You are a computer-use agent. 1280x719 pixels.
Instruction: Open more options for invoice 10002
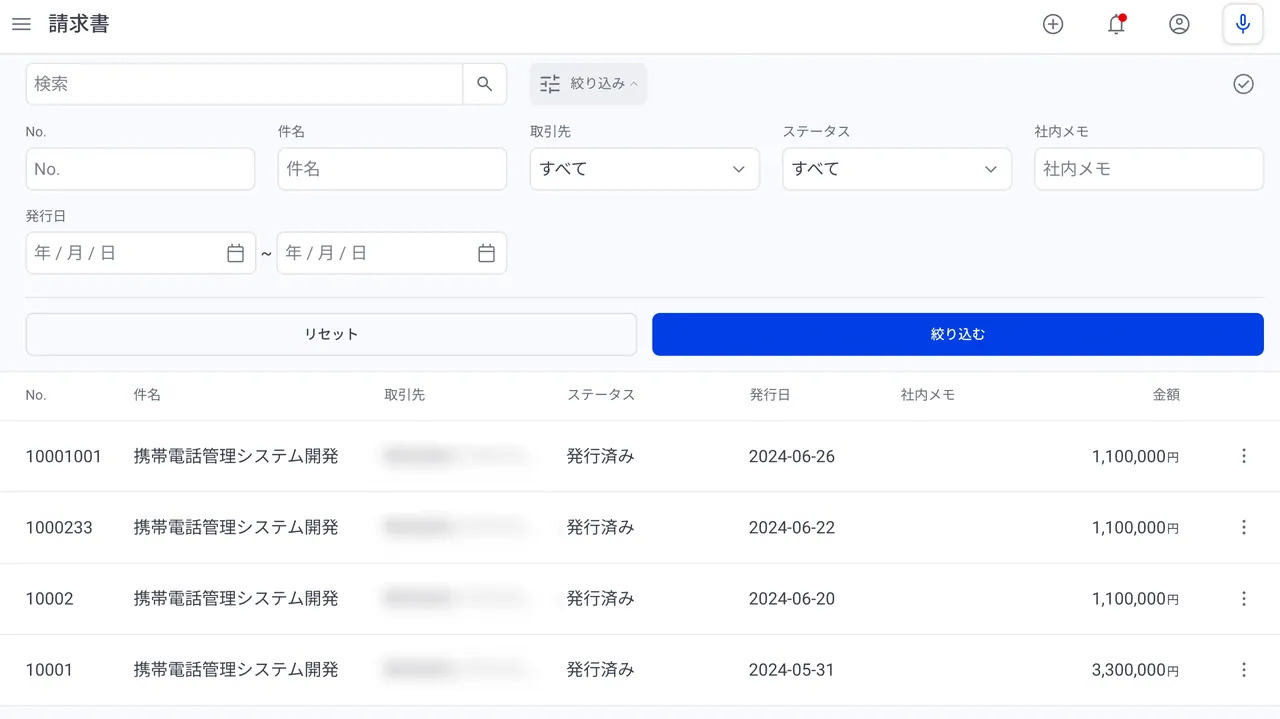click(1244, 598)
